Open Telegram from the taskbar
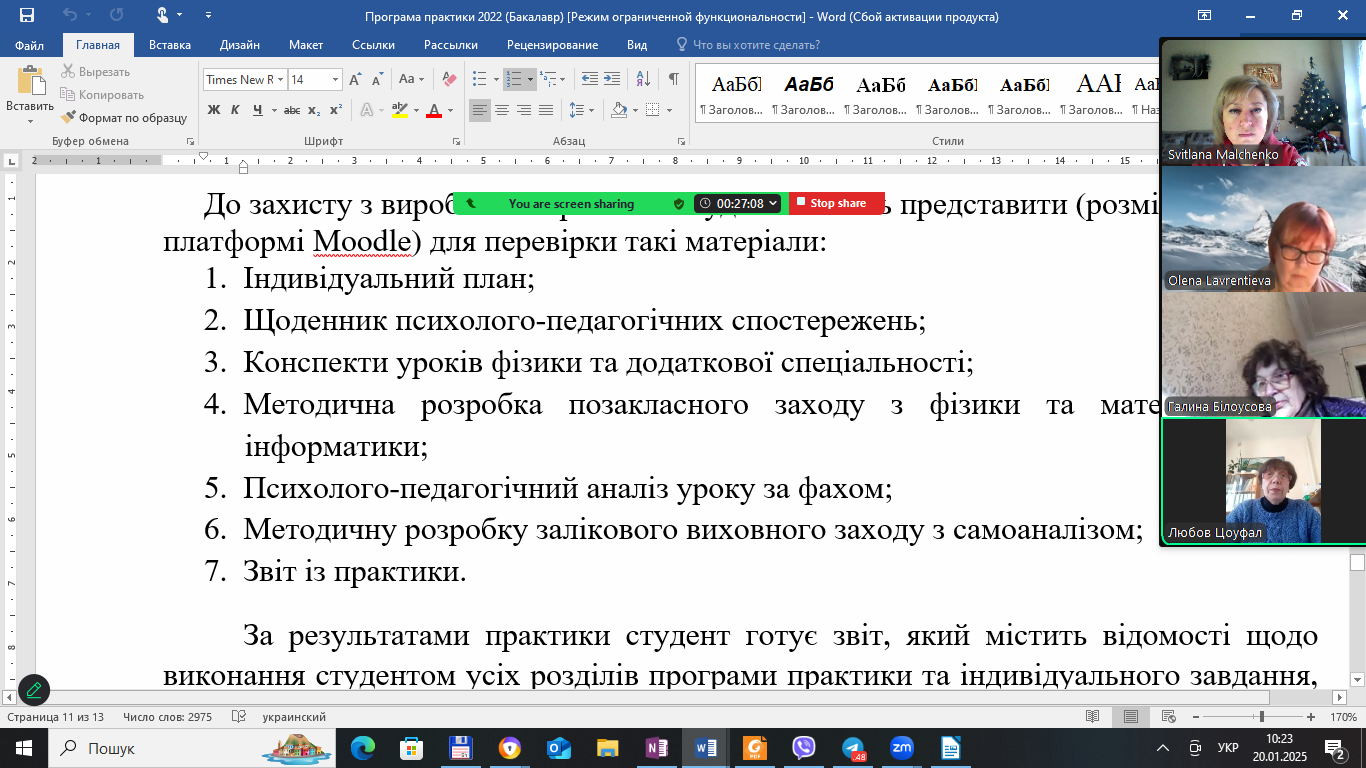This screenshot has width=1366, height=768. coord(853,748)
